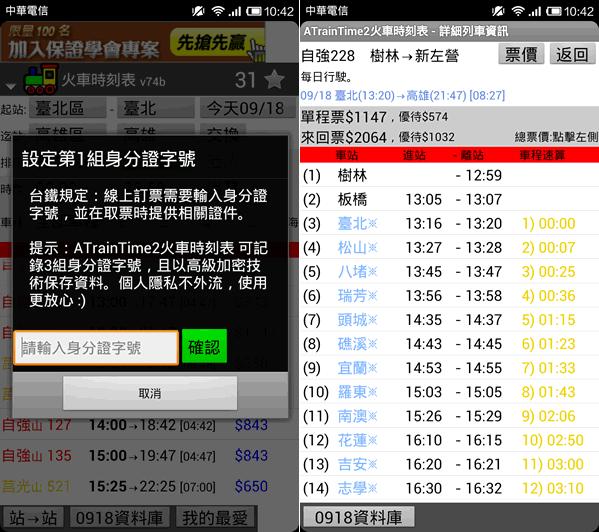
Task: Click the 離站 column header
Action: 472,155
